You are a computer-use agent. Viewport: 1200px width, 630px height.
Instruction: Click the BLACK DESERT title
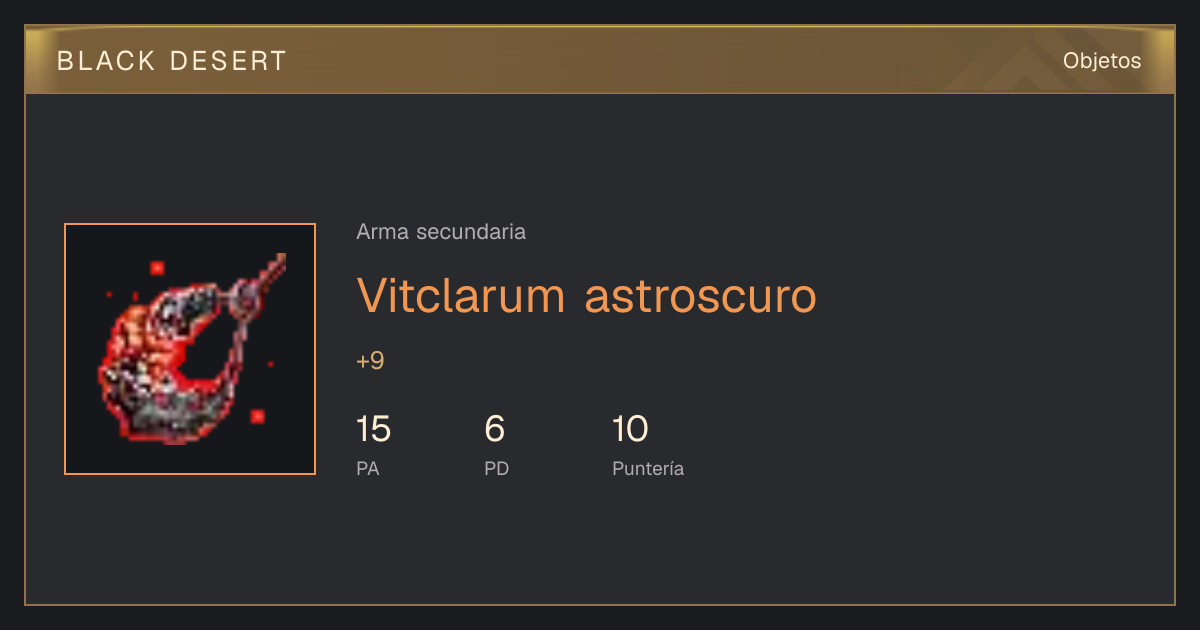coord(172,61)
